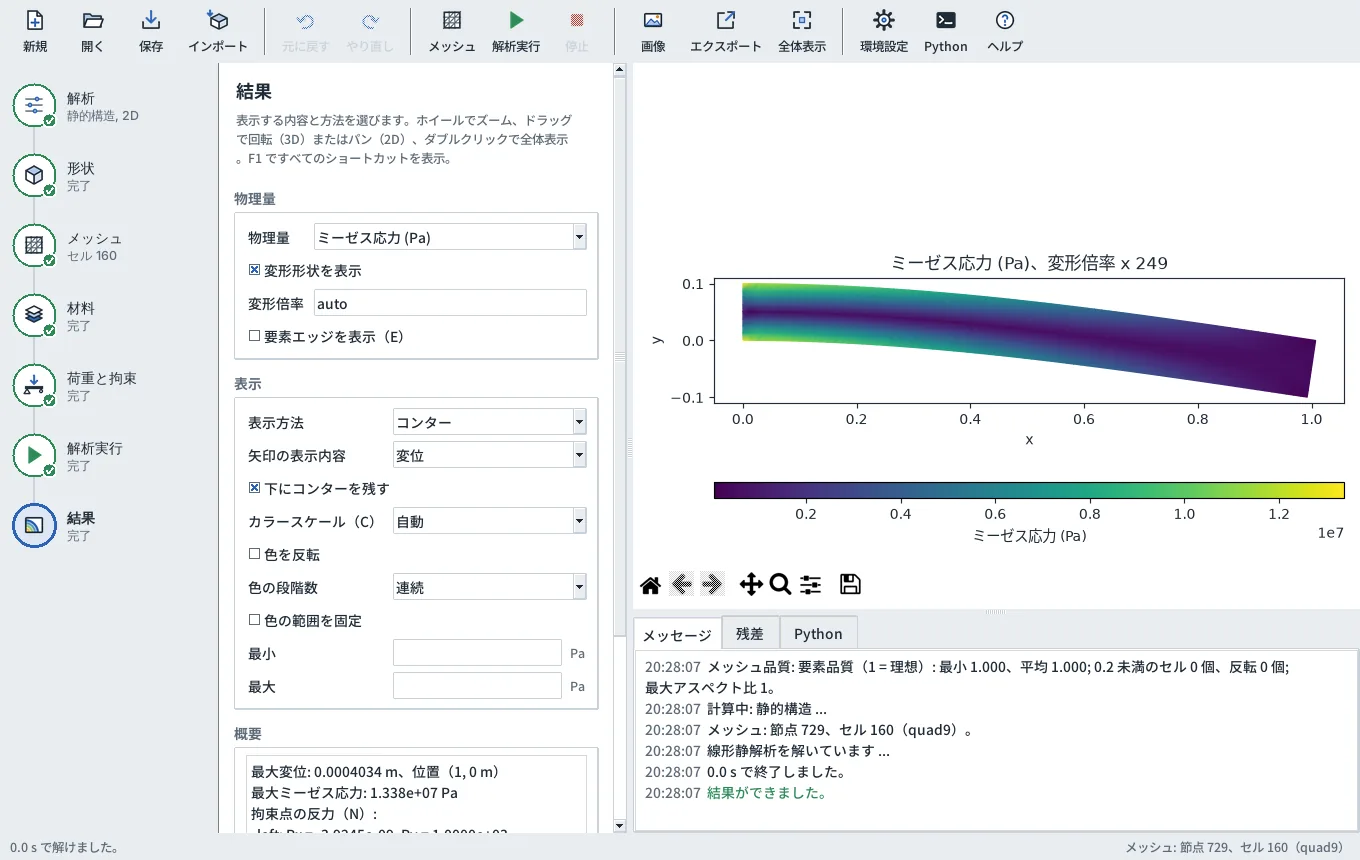The width and height of the screenshot is (1360, 860).
Task: Uncheck 変形形状を表示 checkbox
Action: (255, 270)
